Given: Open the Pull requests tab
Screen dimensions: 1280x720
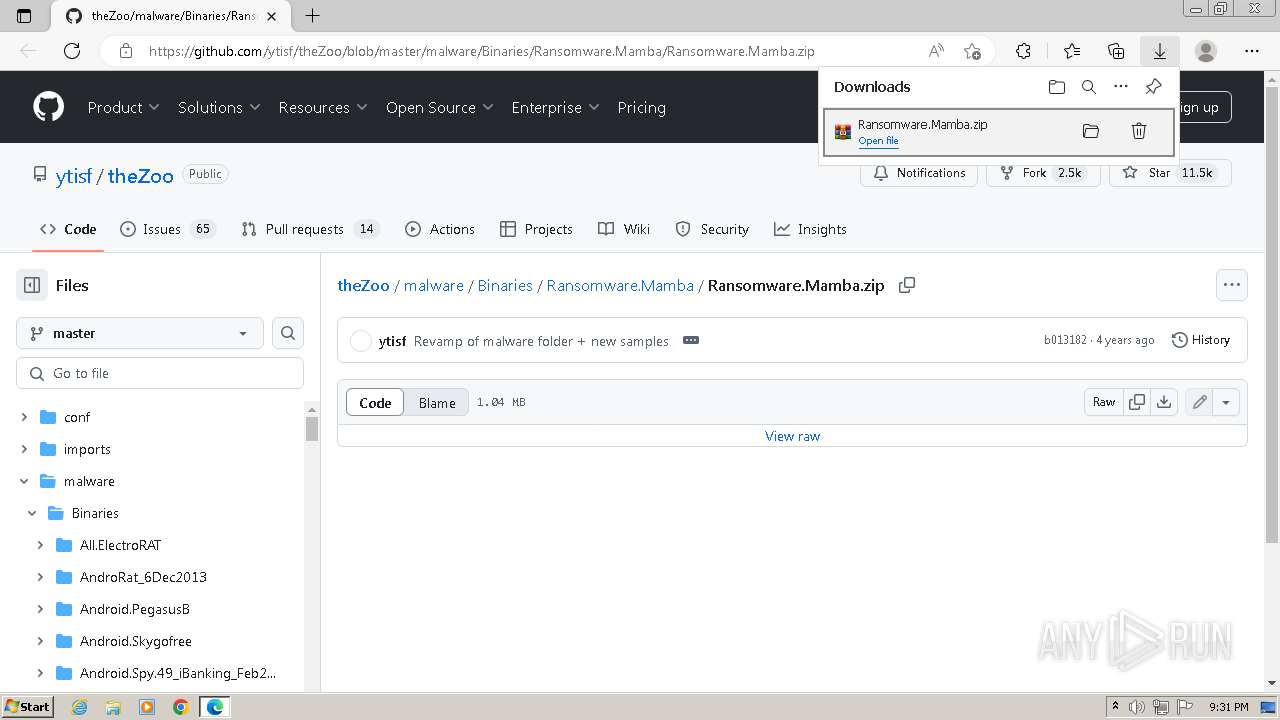Looking at the screenshot, I should point(310,229).
